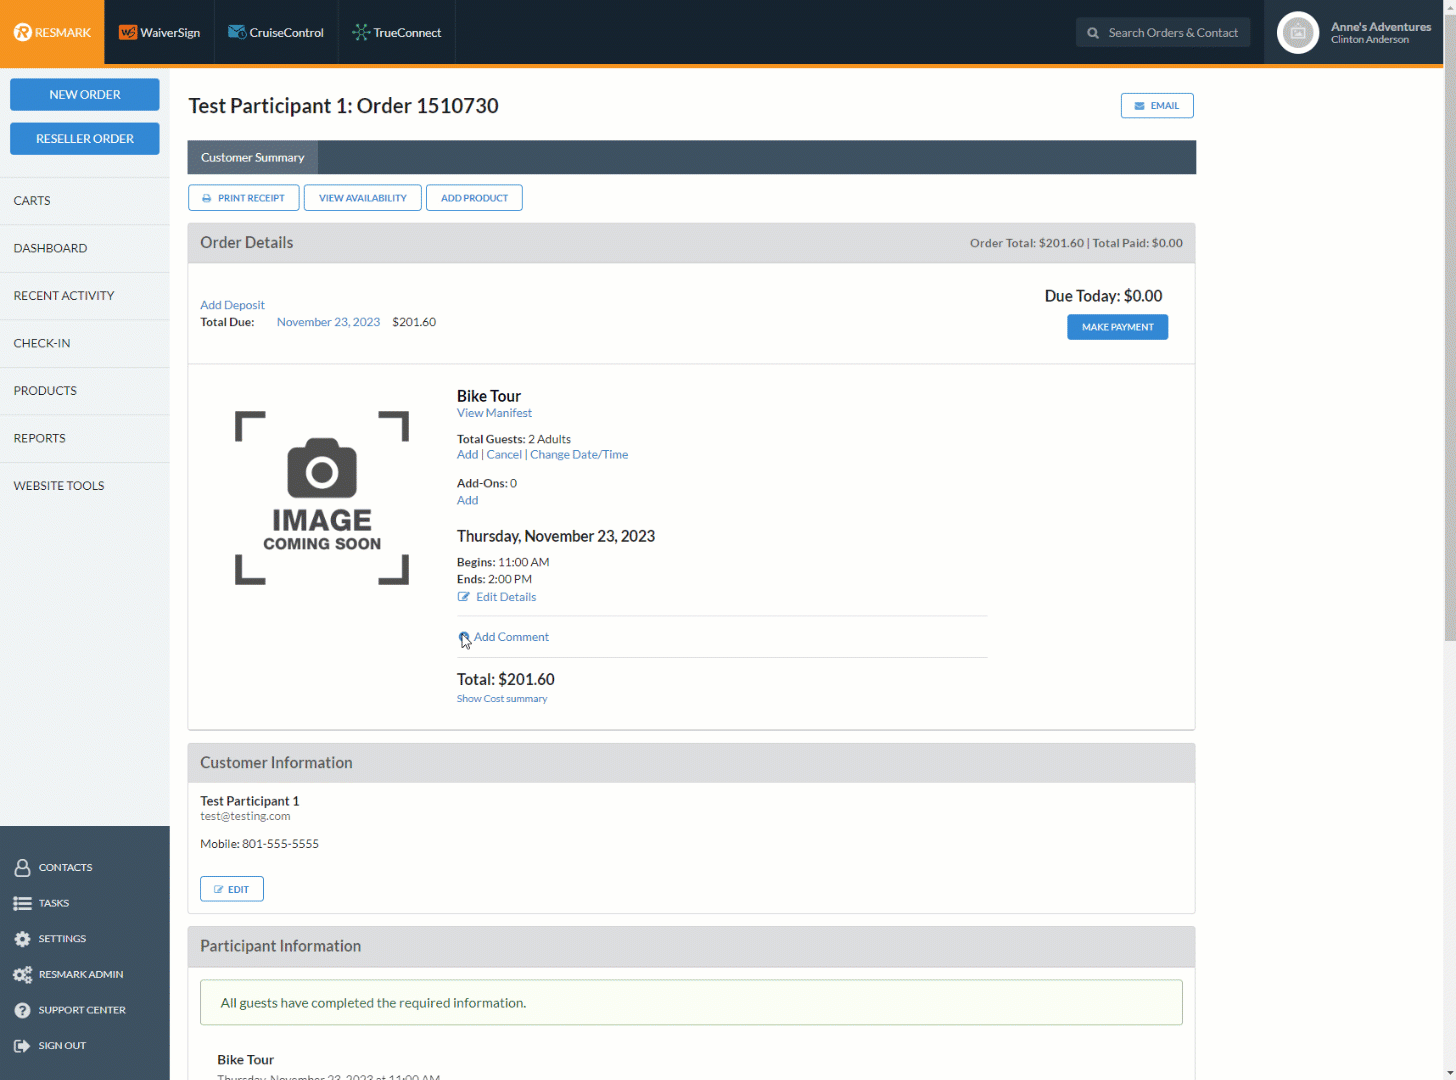
Task: Click Thursday, November 23, 2023 heading
Action: click(556, 536)
